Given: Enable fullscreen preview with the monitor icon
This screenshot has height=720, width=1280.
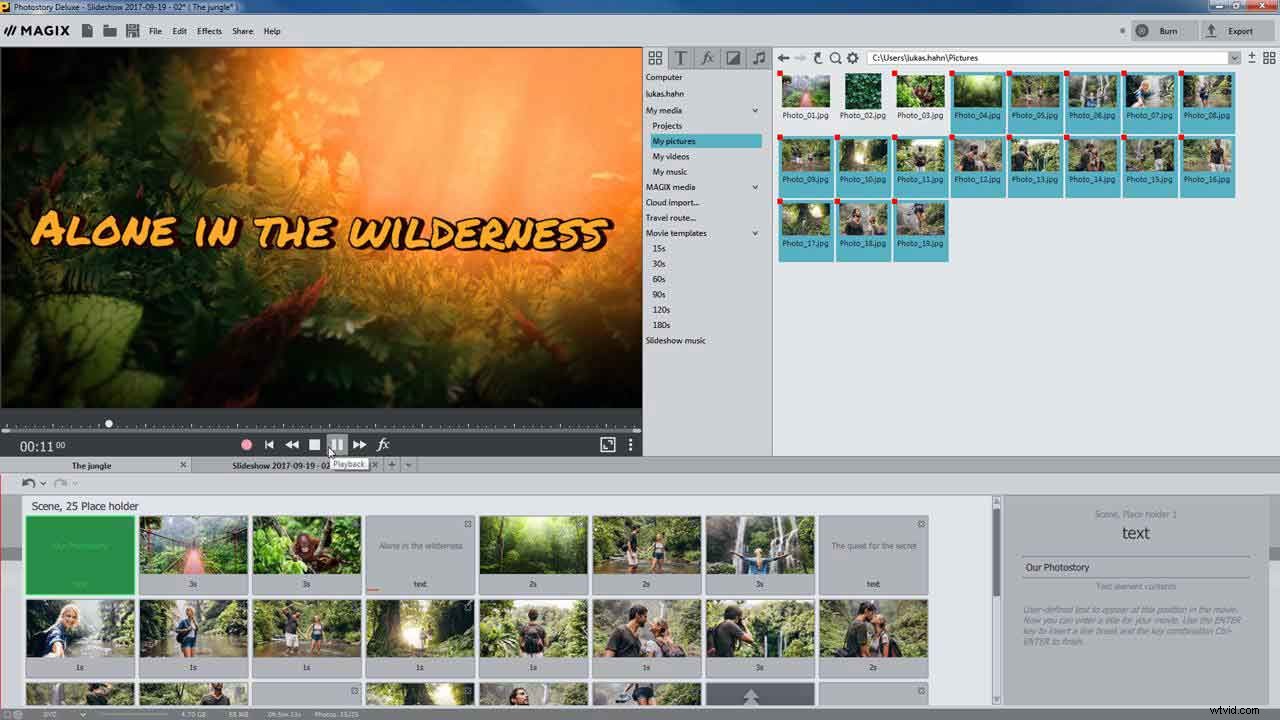Looking at the screenshot, I should coord(607,444).
